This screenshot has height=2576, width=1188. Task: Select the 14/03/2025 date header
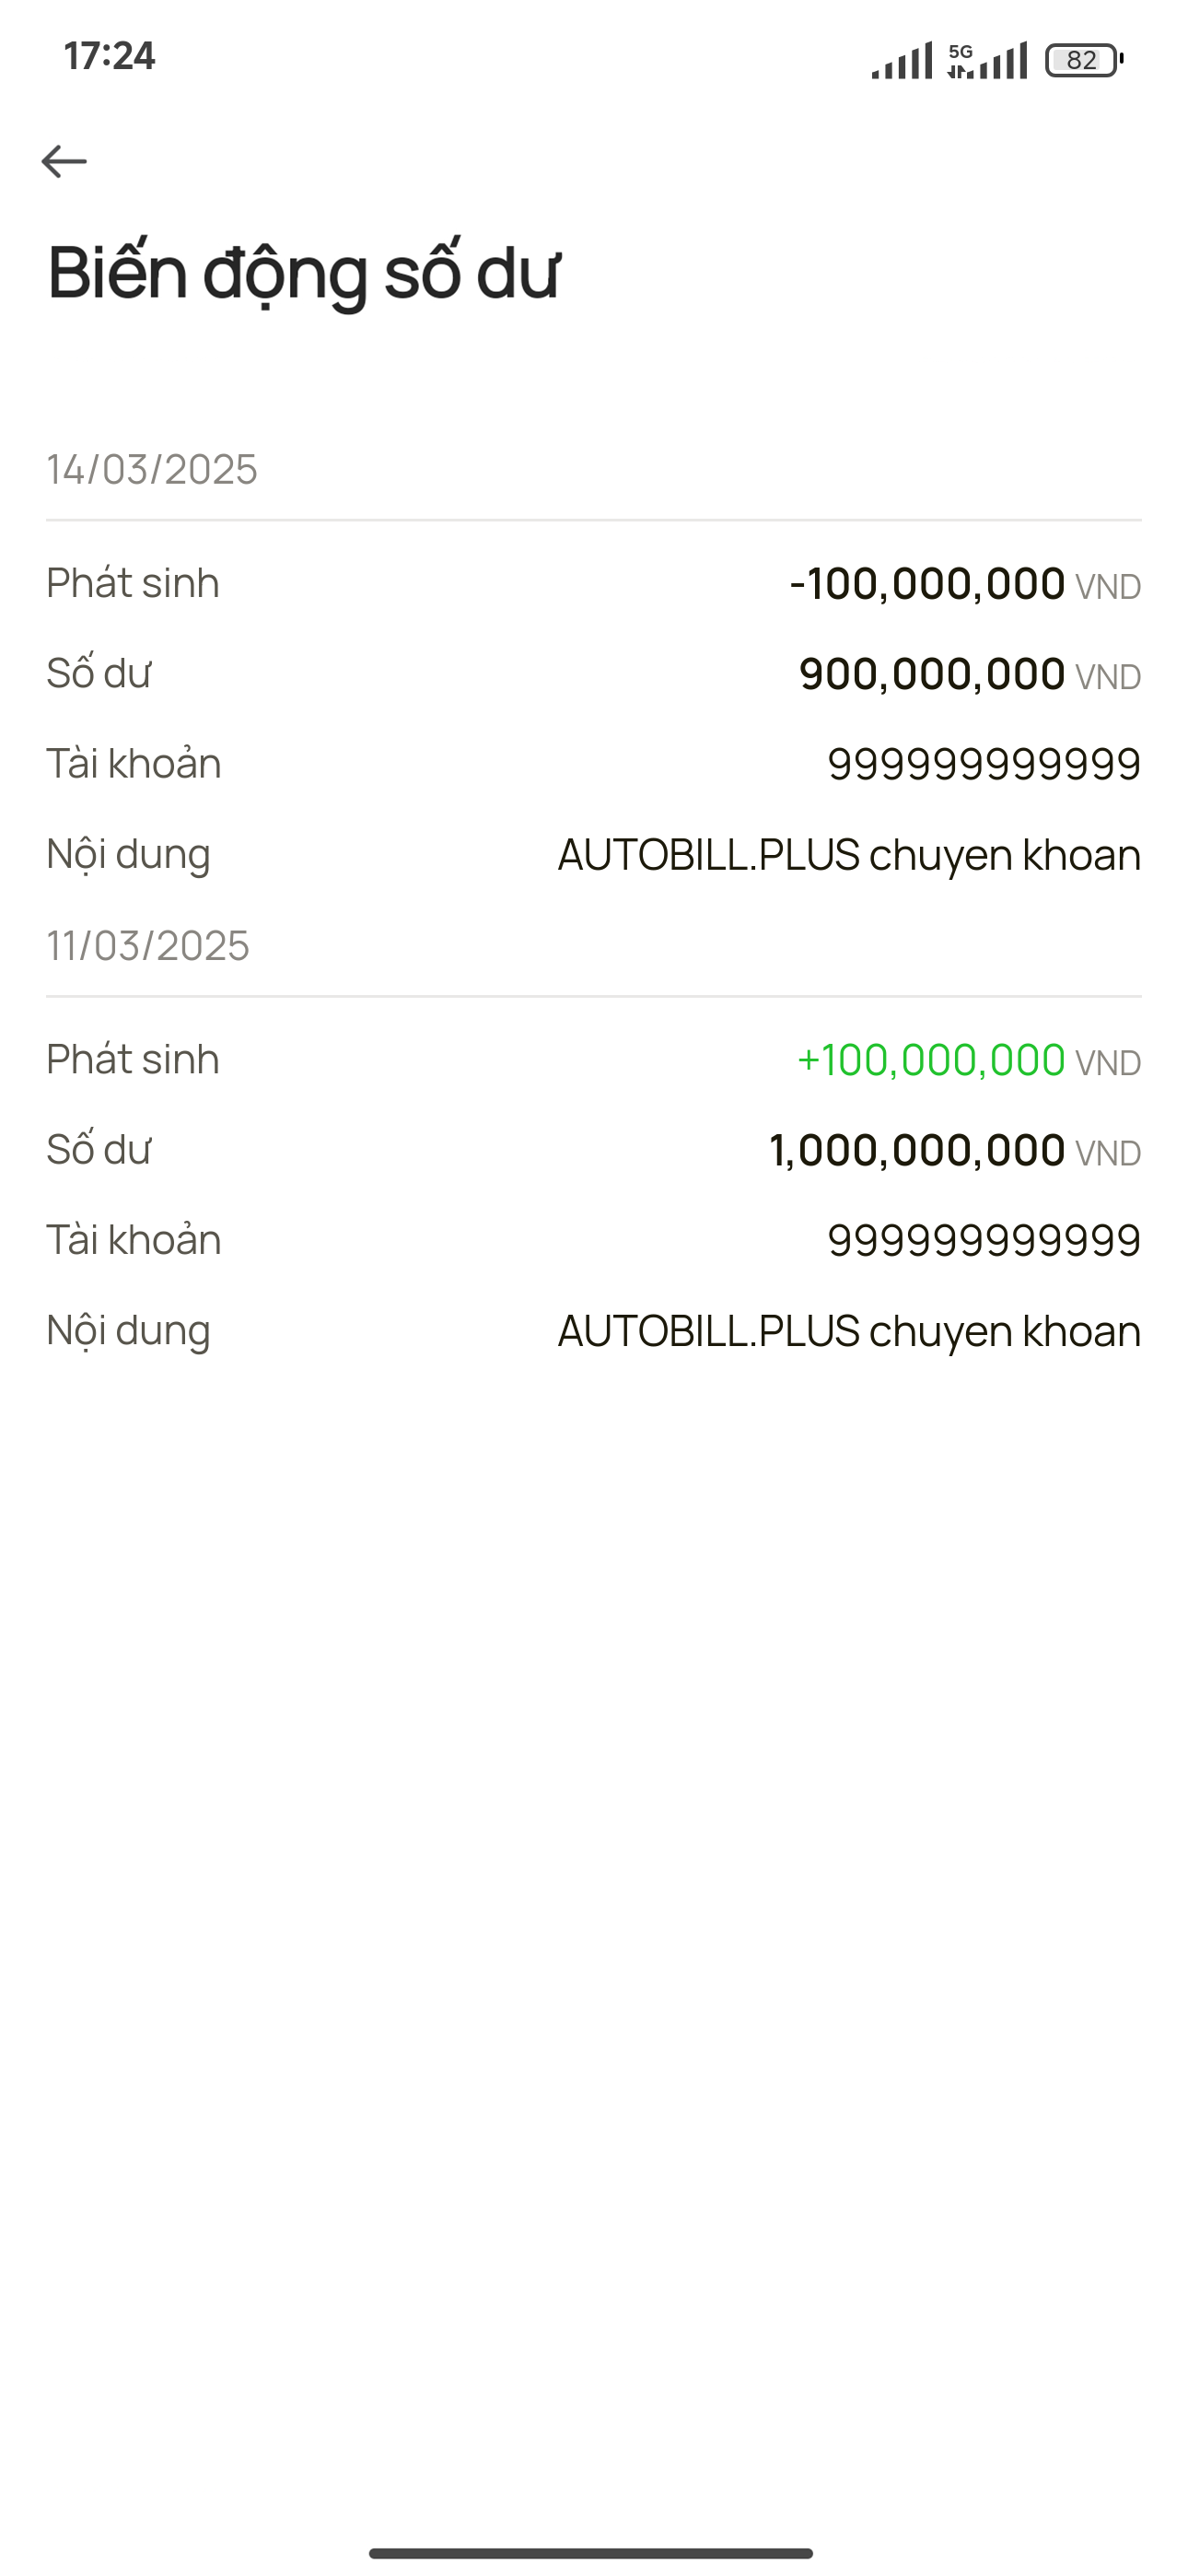click(152, 469)
